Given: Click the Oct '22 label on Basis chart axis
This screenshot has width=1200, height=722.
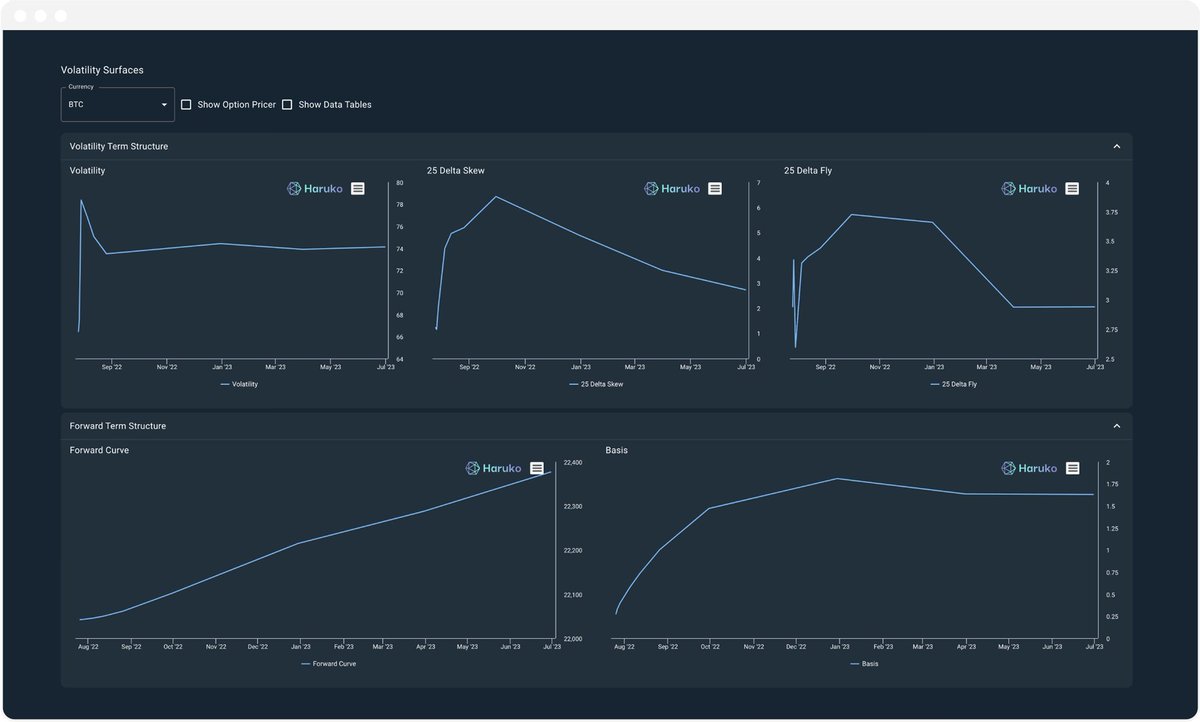Looking at the screenshot, I should [710, 647].
